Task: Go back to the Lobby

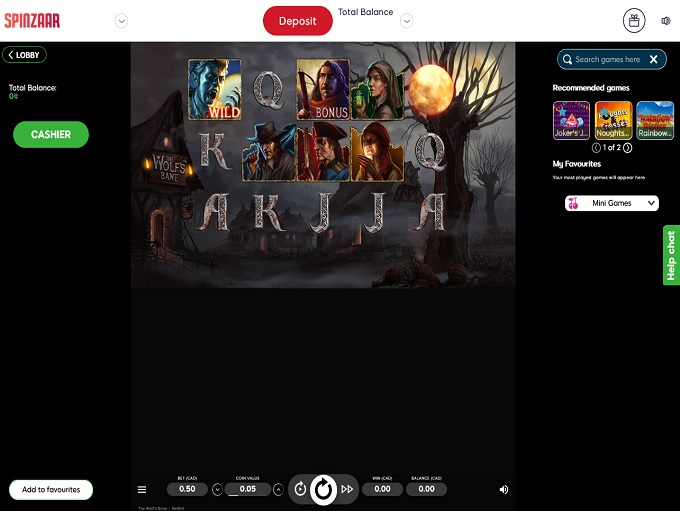Action: pos(25,55)
